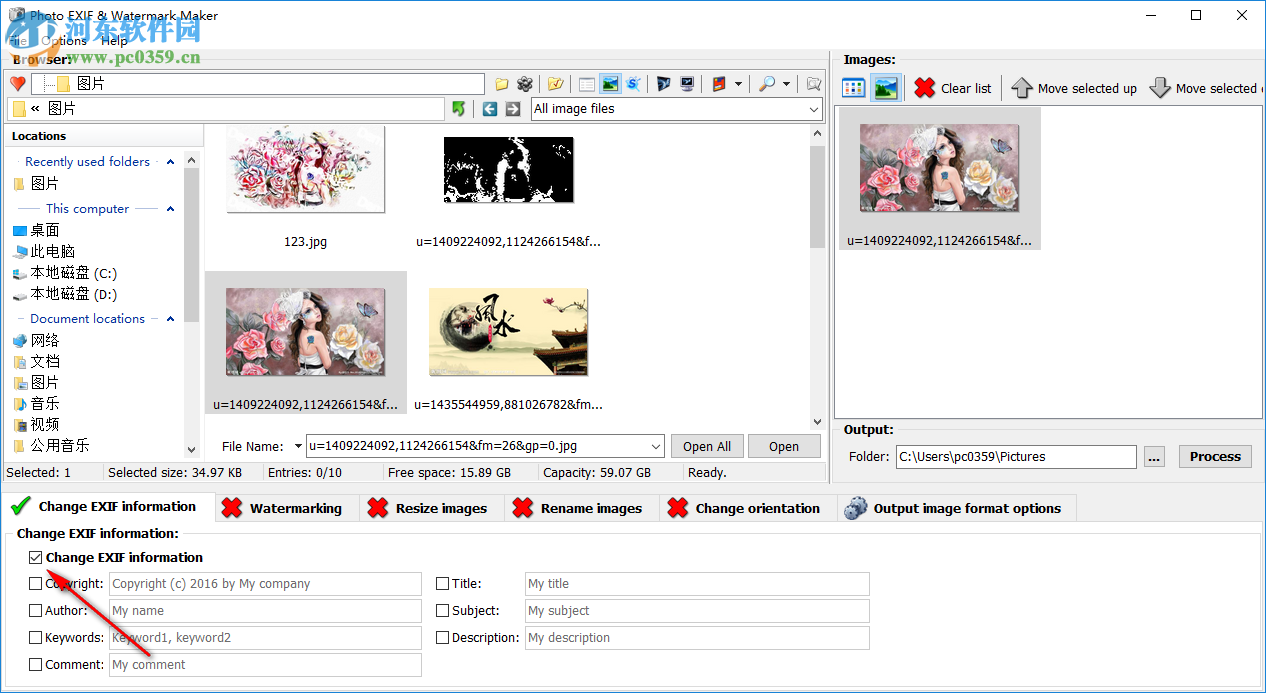Collapse the This computer section
This screenshot has width=1266, height=693.
[x=168, y=208]
